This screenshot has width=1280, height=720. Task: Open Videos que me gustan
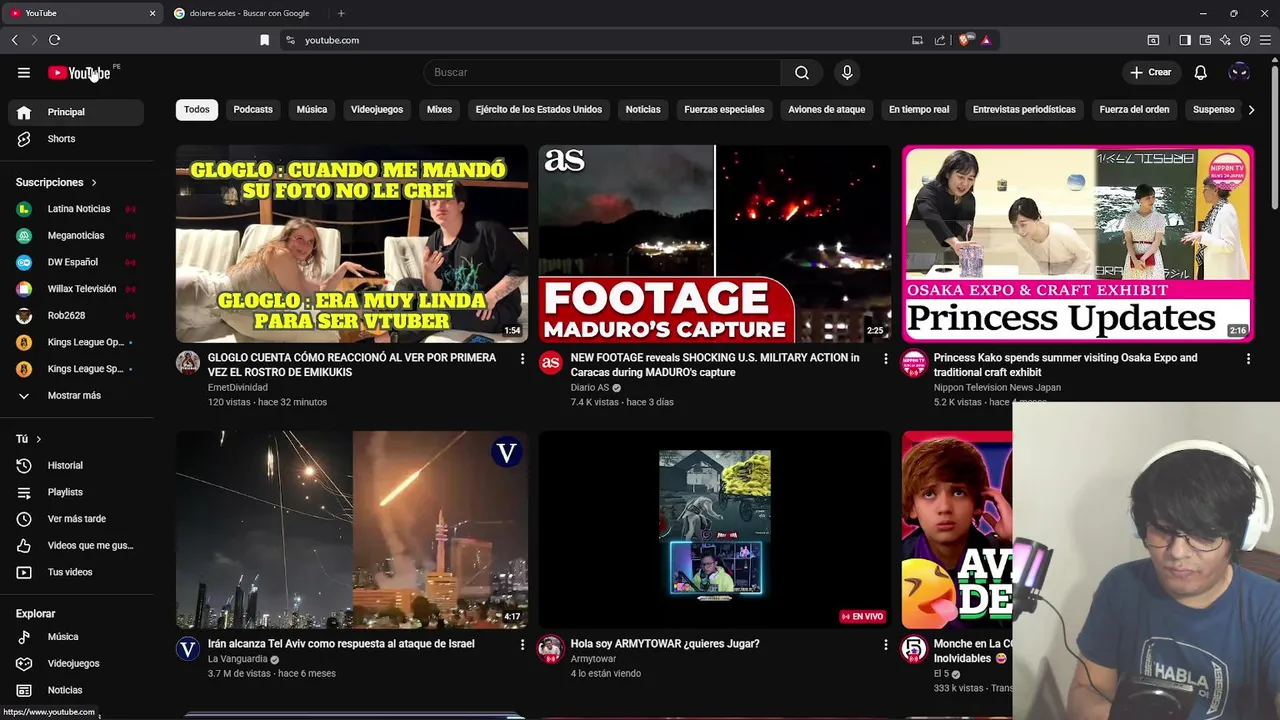(76, 545)
